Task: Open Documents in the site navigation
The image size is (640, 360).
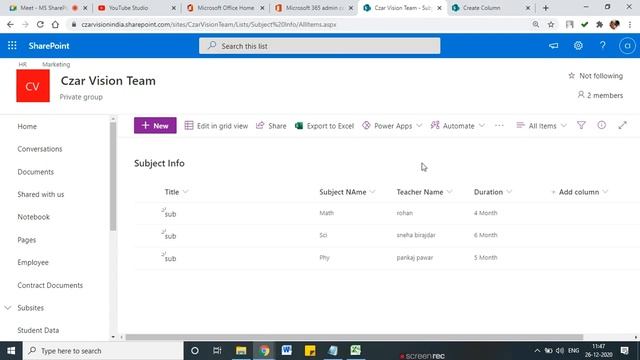Action: click(x=36, y=172)
